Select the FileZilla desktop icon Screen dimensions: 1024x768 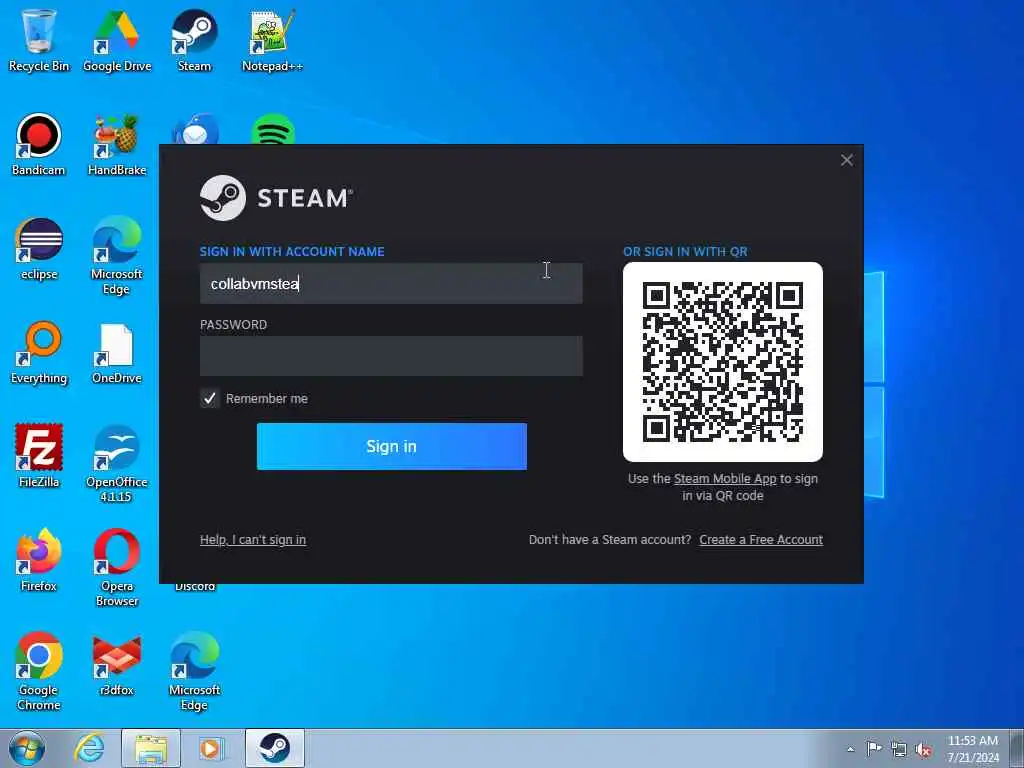click(39, 456)
